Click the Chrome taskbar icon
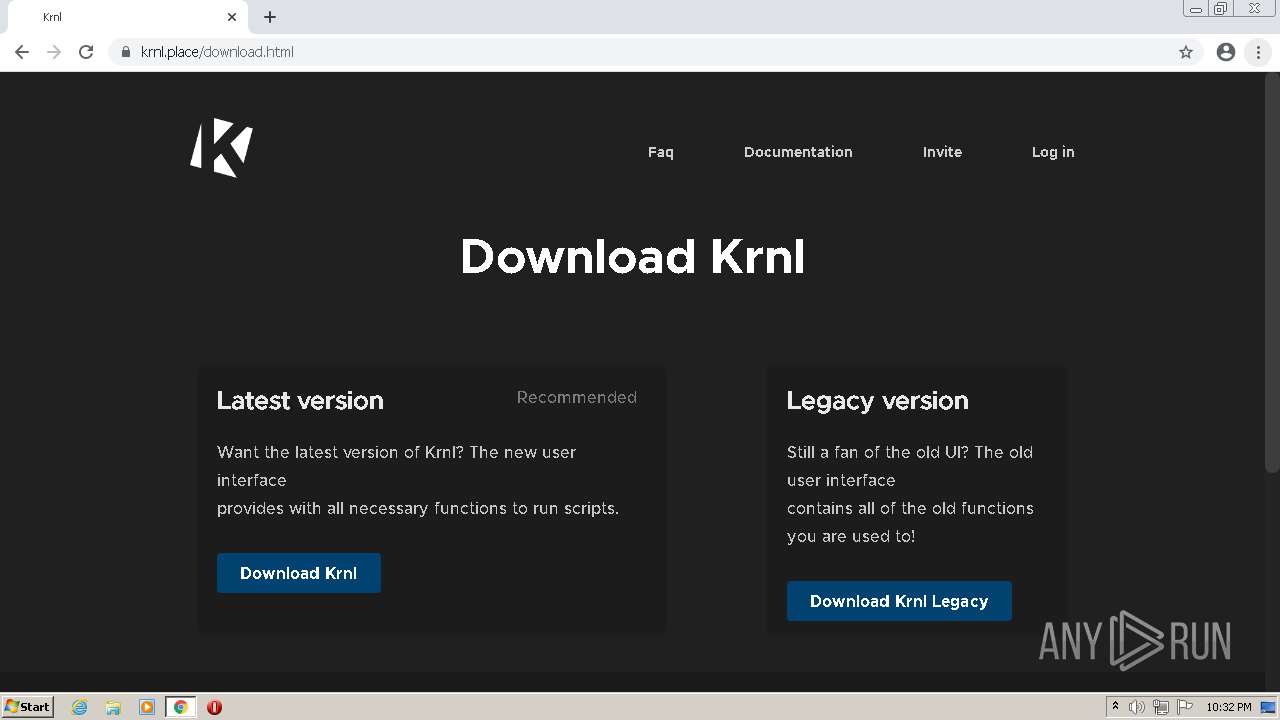1280x720 pixels. 180,707
